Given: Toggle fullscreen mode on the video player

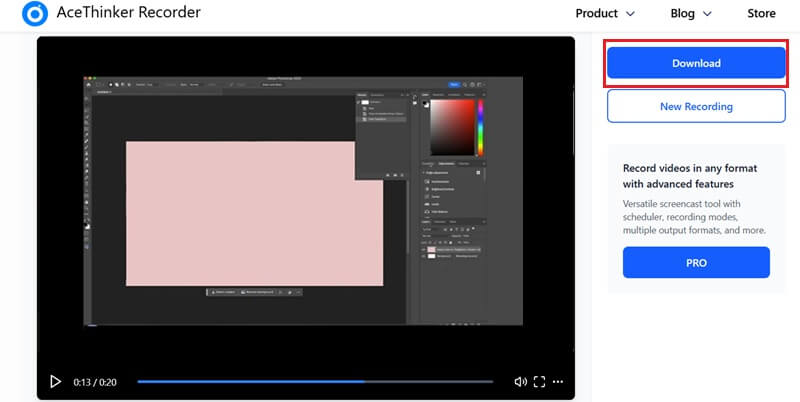Looking at the screenshot, I should pos(540,381).
